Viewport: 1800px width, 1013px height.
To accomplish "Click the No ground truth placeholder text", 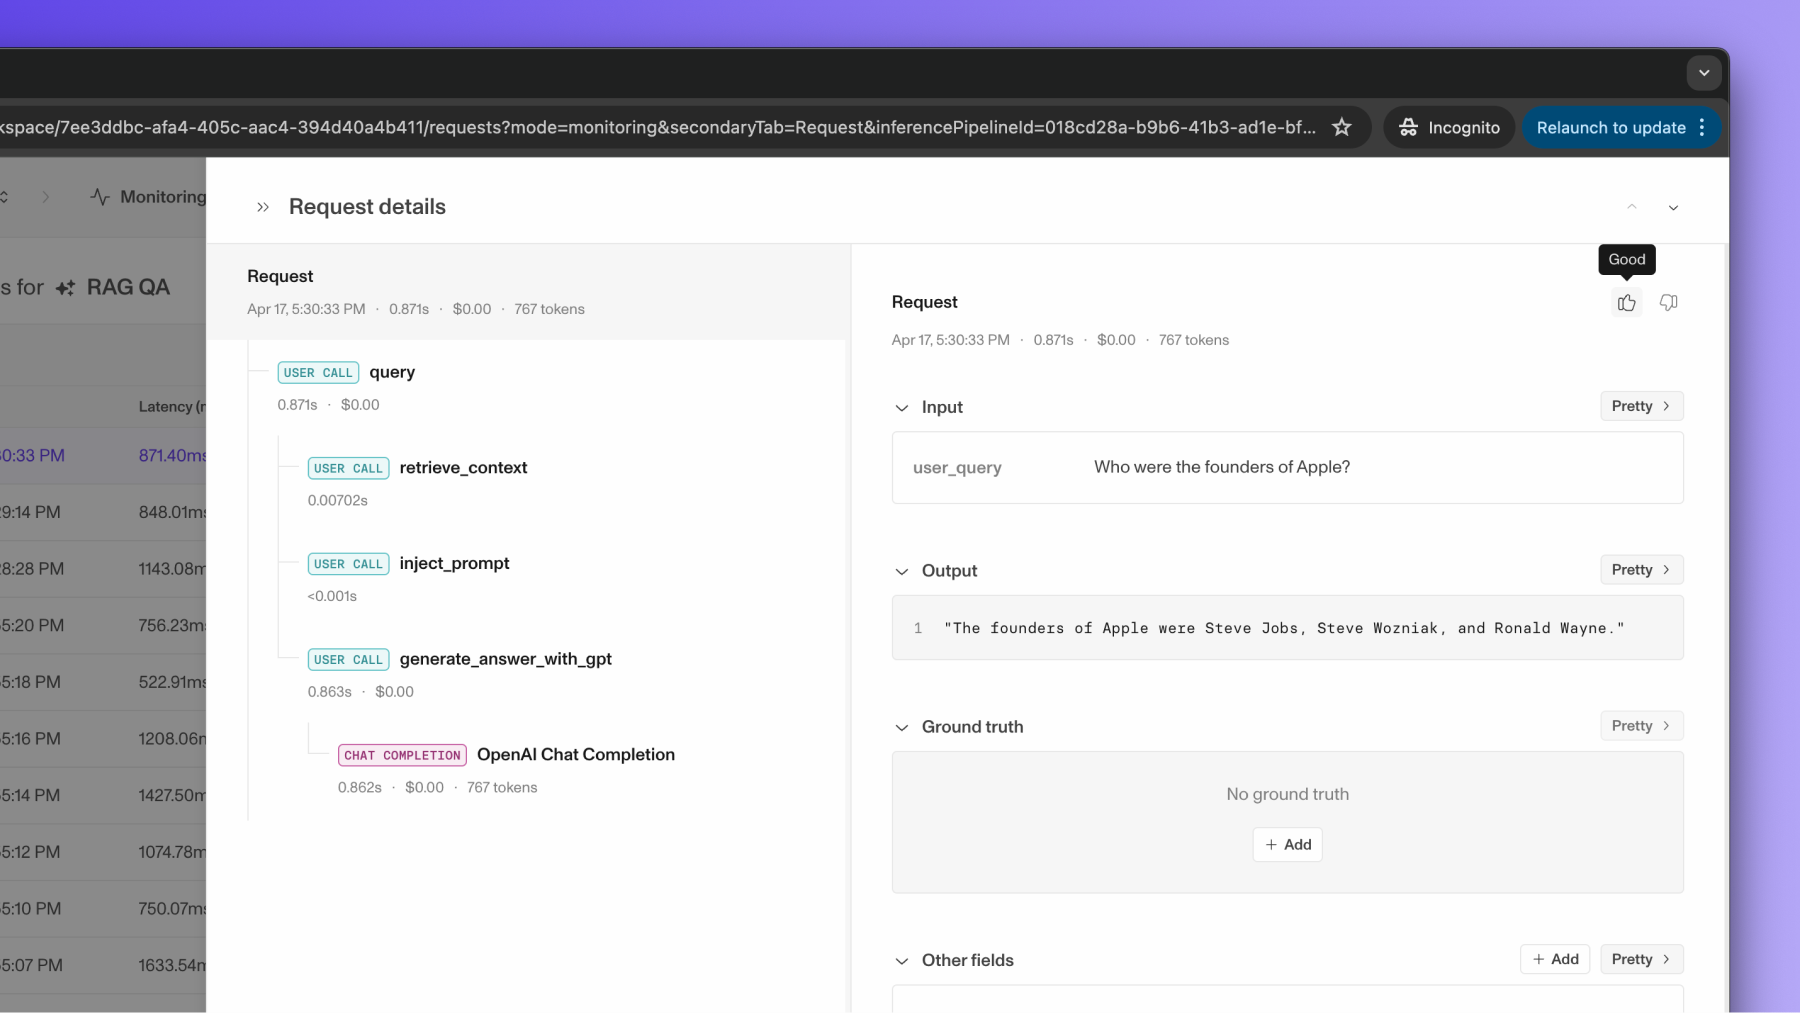I will pos(1287,794).
